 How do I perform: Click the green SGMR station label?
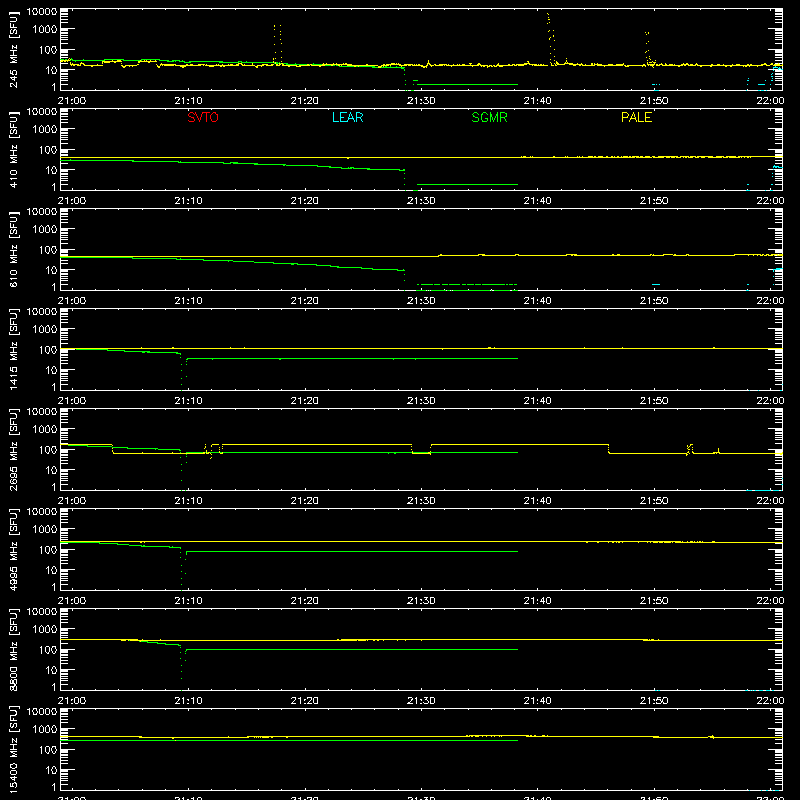click(x=489, y=117)
